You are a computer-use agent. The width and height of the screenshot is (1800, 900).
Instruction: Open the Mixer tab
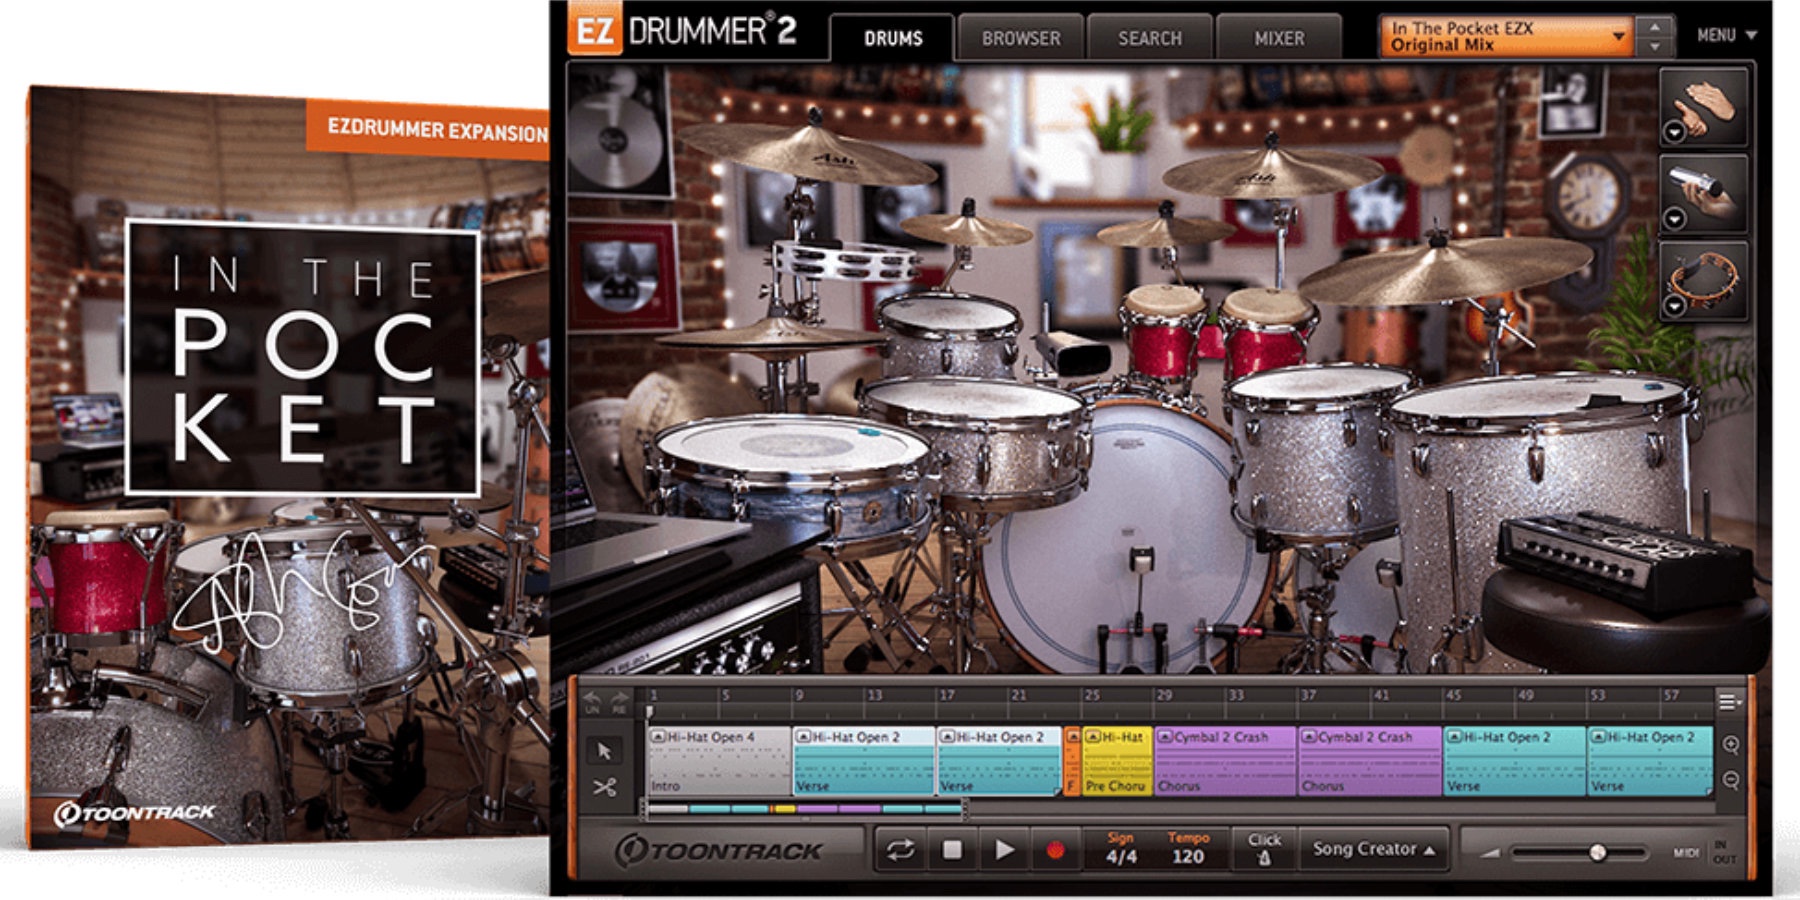click(x=1278, y=39)
